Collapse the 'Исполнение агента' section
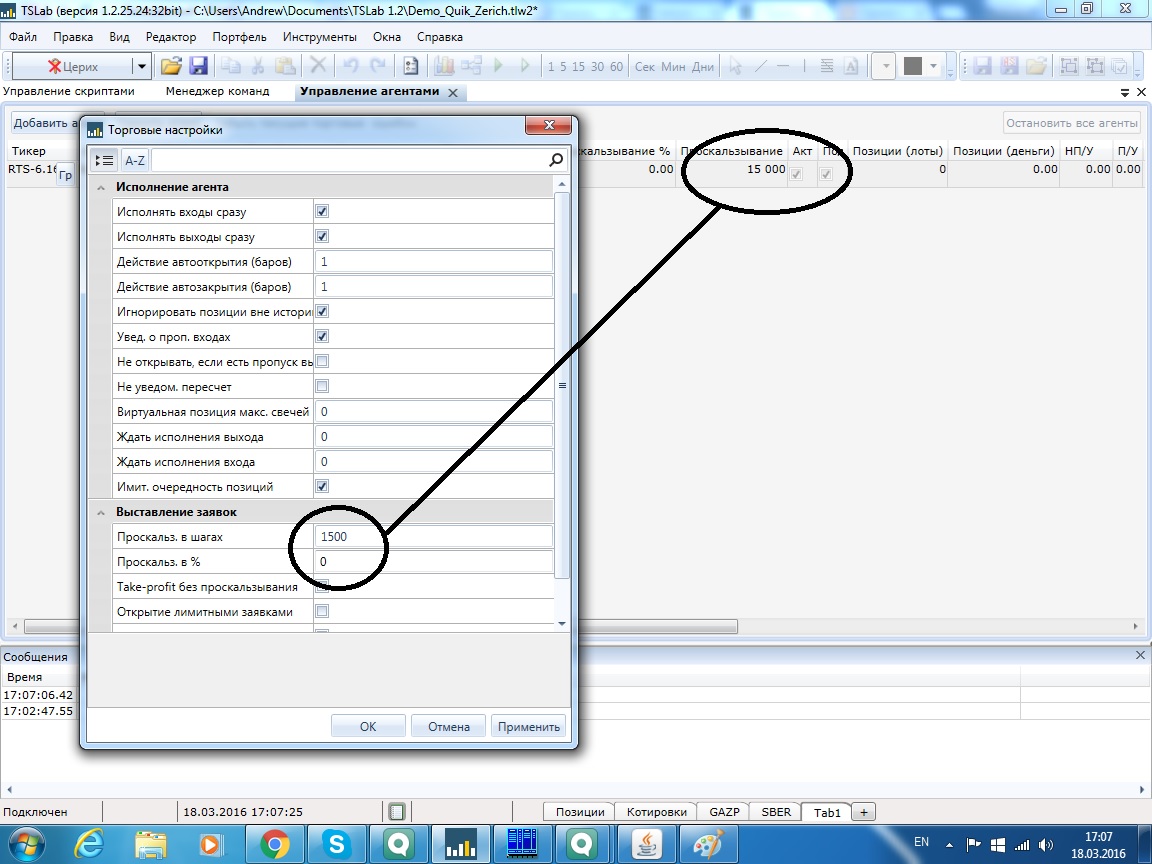This screenshot has height=864, width=1152. [101, 187]
